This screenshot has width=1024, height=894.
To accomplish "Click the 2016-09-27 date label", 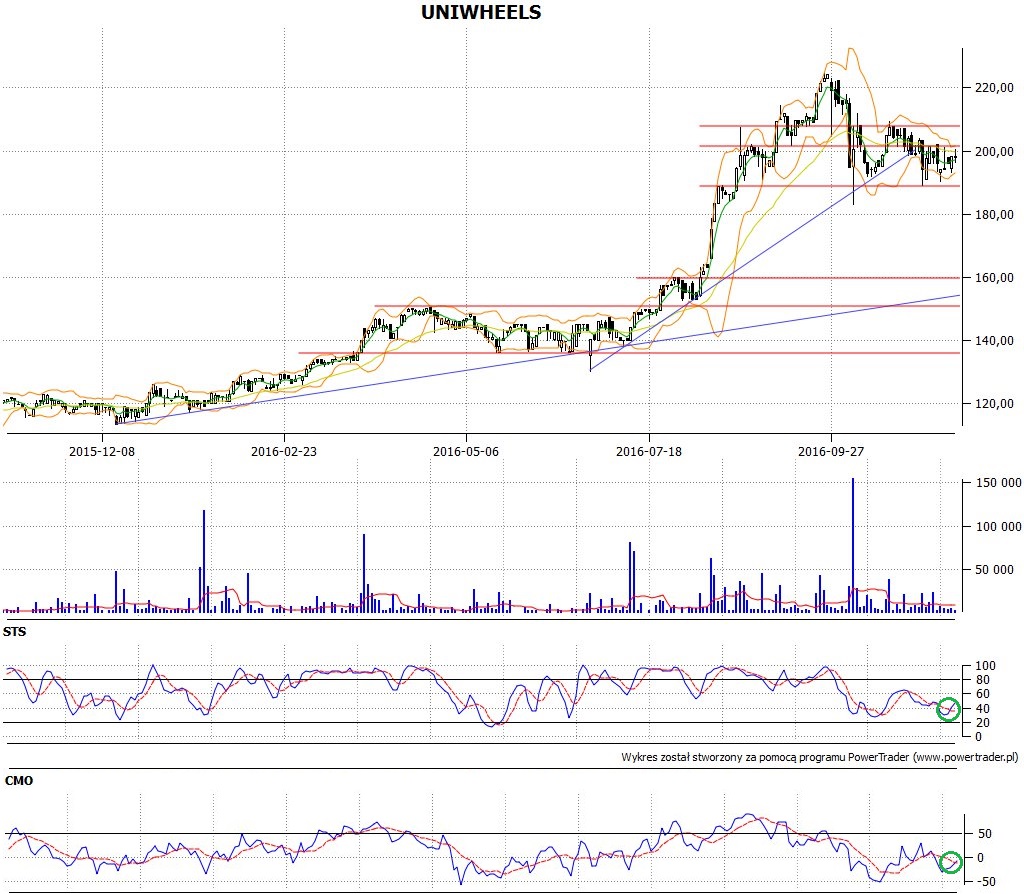I will [831, 451].
